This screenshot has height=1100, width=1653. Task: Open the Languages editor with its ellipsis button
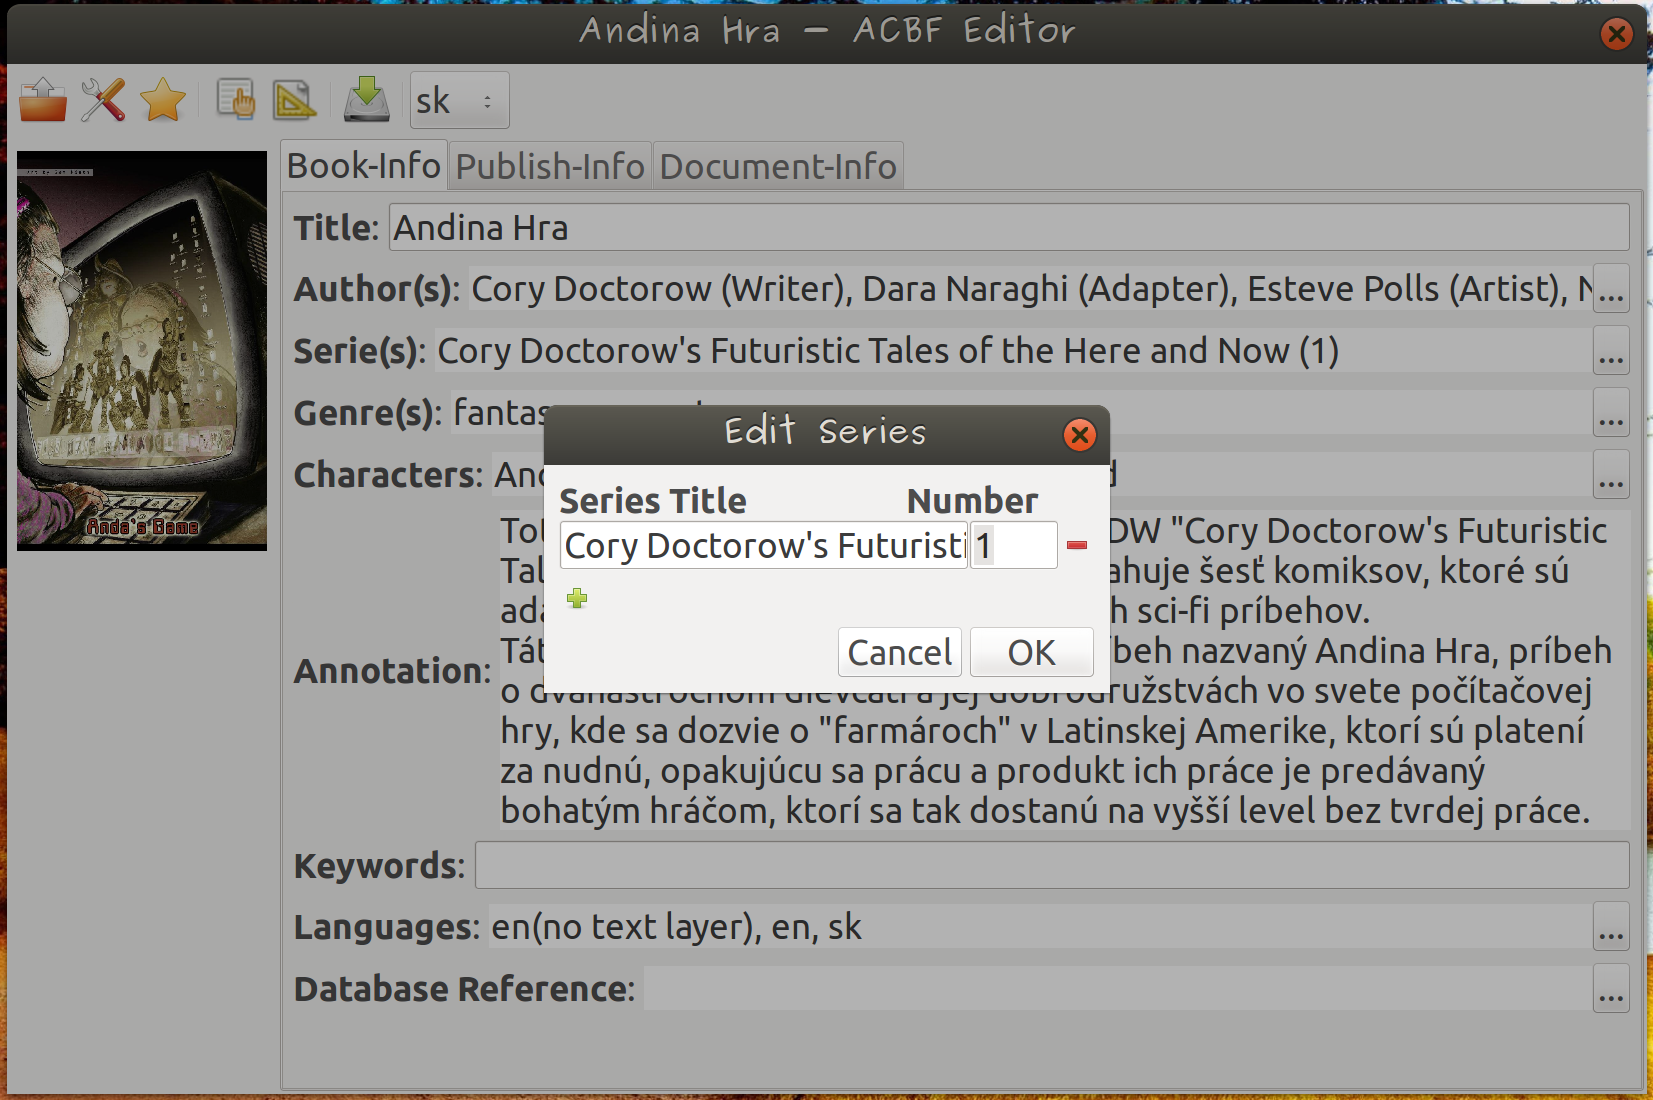[1611, 927]
